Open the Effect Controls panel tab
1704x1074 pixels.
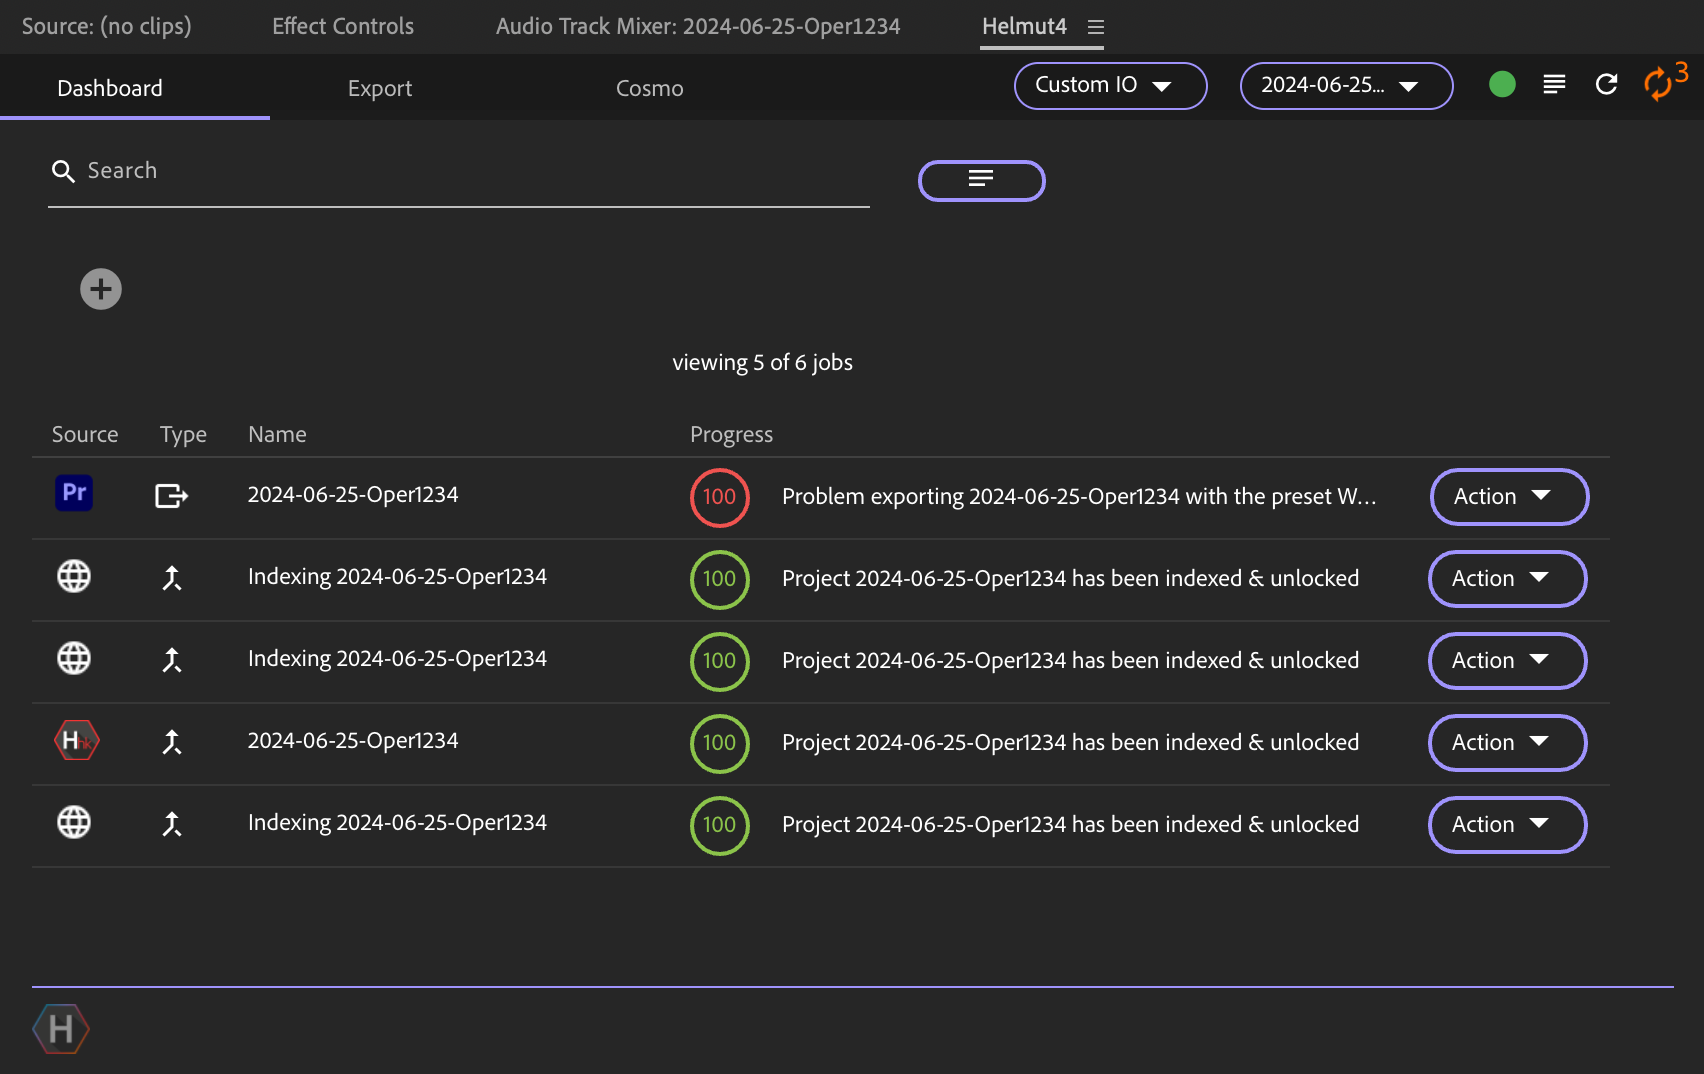tap(343, 26)
